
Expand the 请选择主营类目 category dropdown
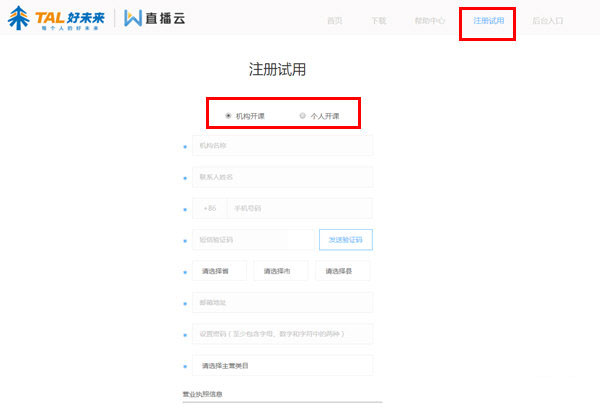point(282,365)
